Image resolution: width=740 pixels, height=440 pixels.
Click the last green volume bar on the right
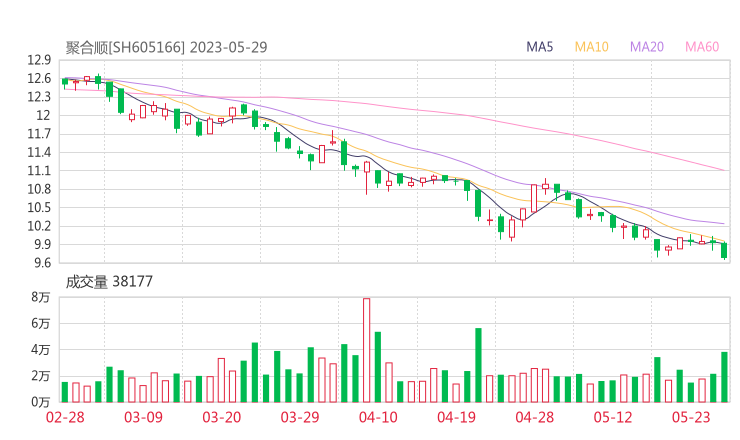(x=724, y=377)
